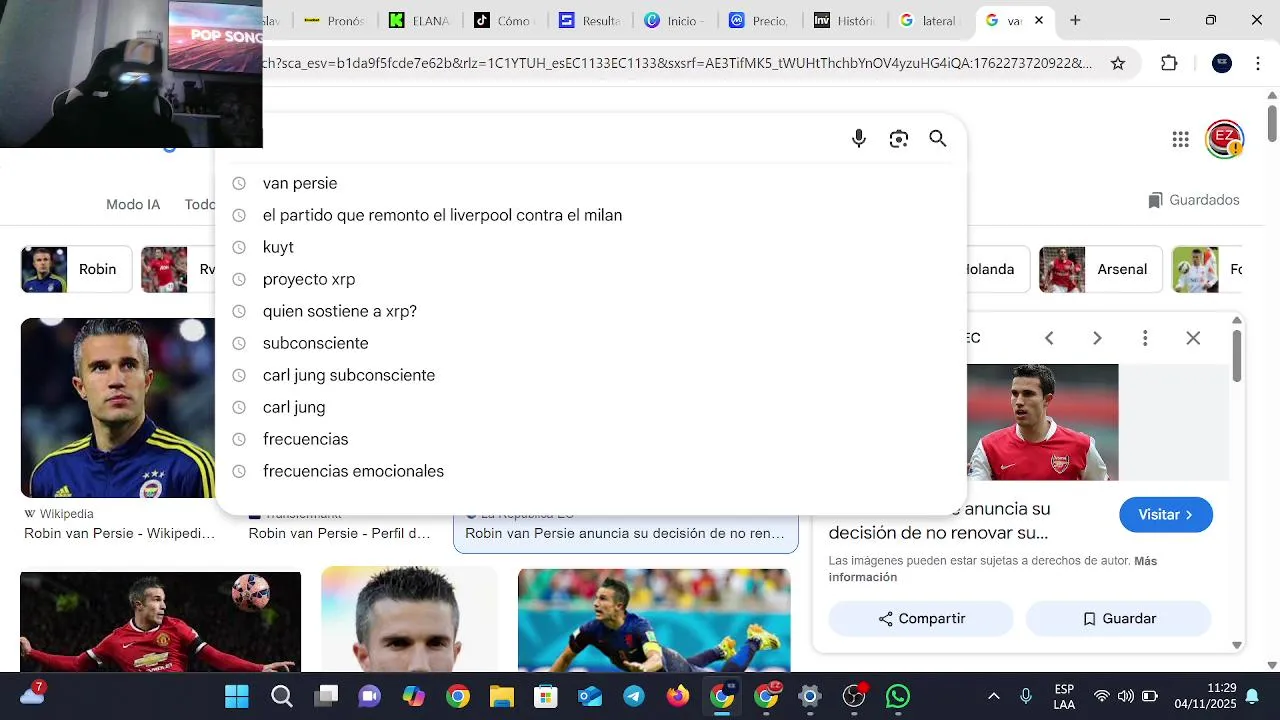Select 'kuyt' search suggestion
The image size is (1280, 720).
[x=590, y=247]
